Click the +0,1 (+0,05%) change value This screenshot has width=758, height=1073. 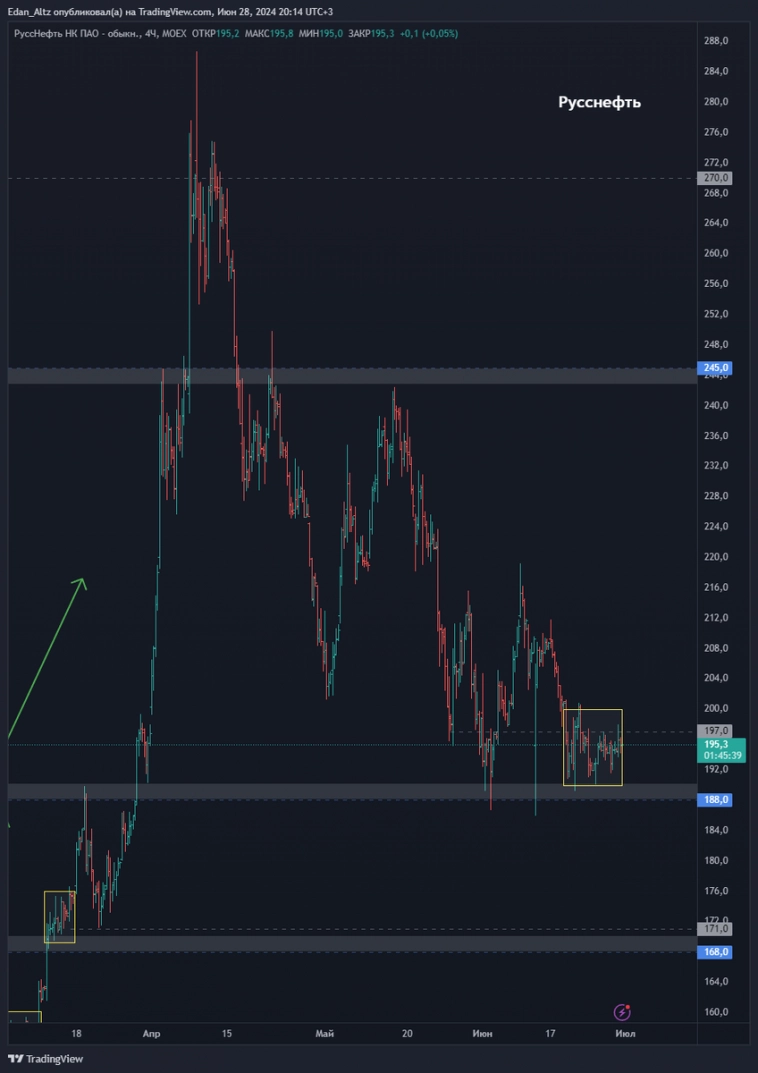tap(429, 34)
